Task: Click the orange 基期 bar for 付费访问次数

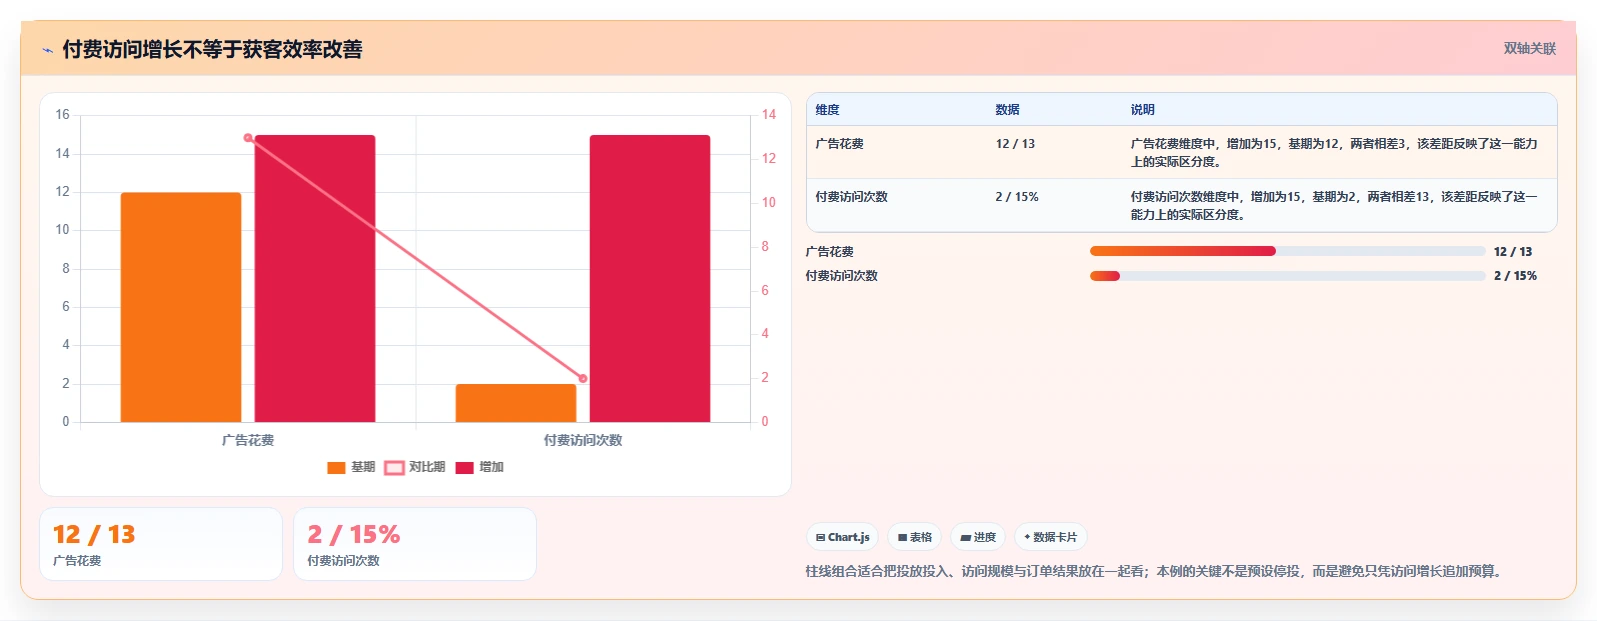Action: click(516, 403)
